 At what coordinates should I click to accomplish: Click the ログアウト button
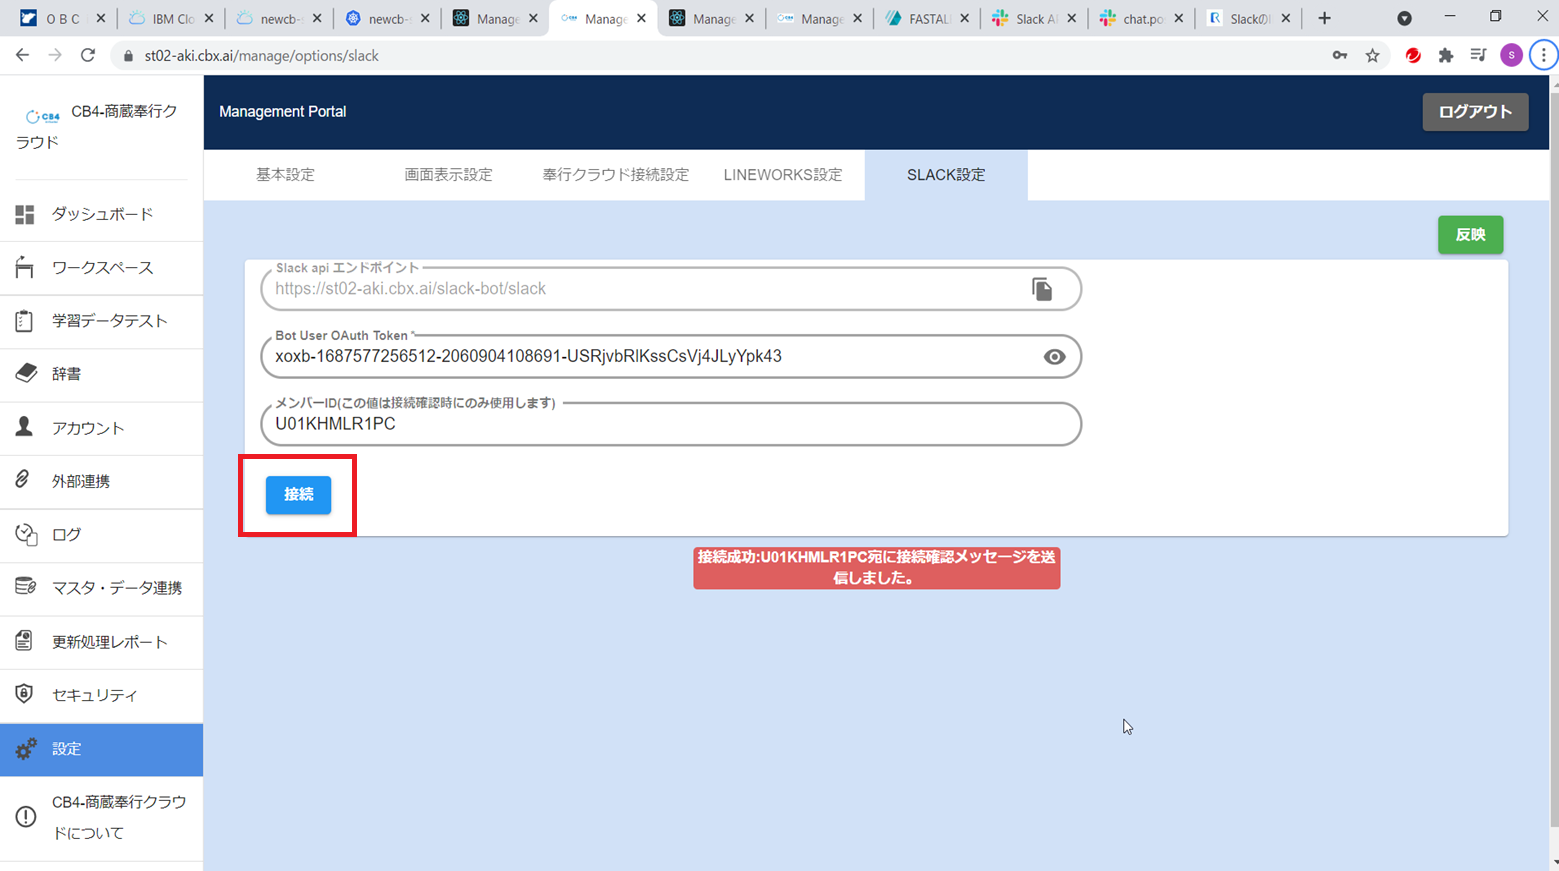(x=1474, y=112)
